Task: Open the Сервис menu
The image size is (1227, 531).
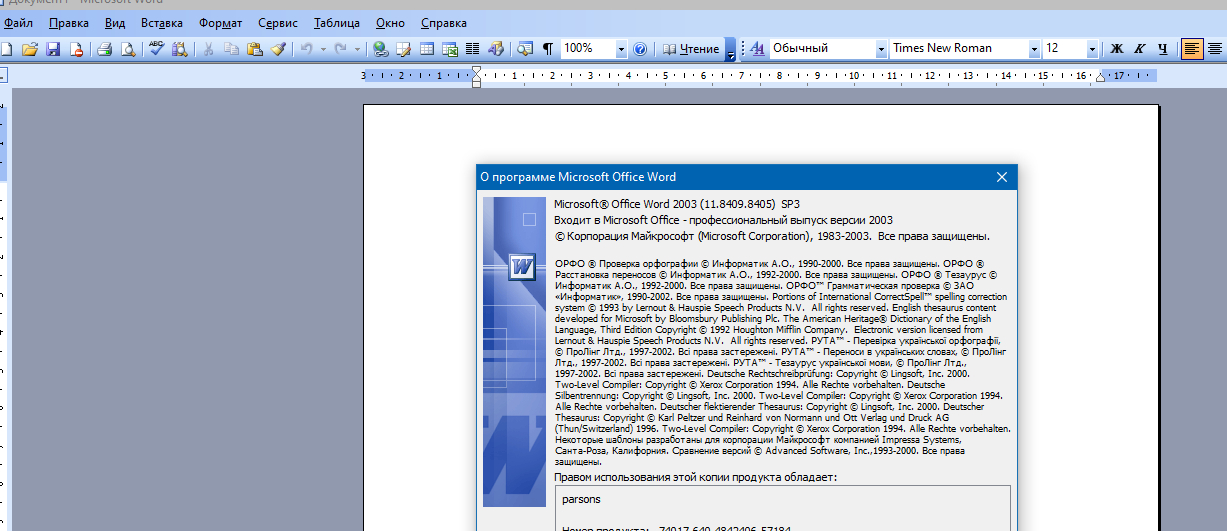Action: tap(278, 22)
